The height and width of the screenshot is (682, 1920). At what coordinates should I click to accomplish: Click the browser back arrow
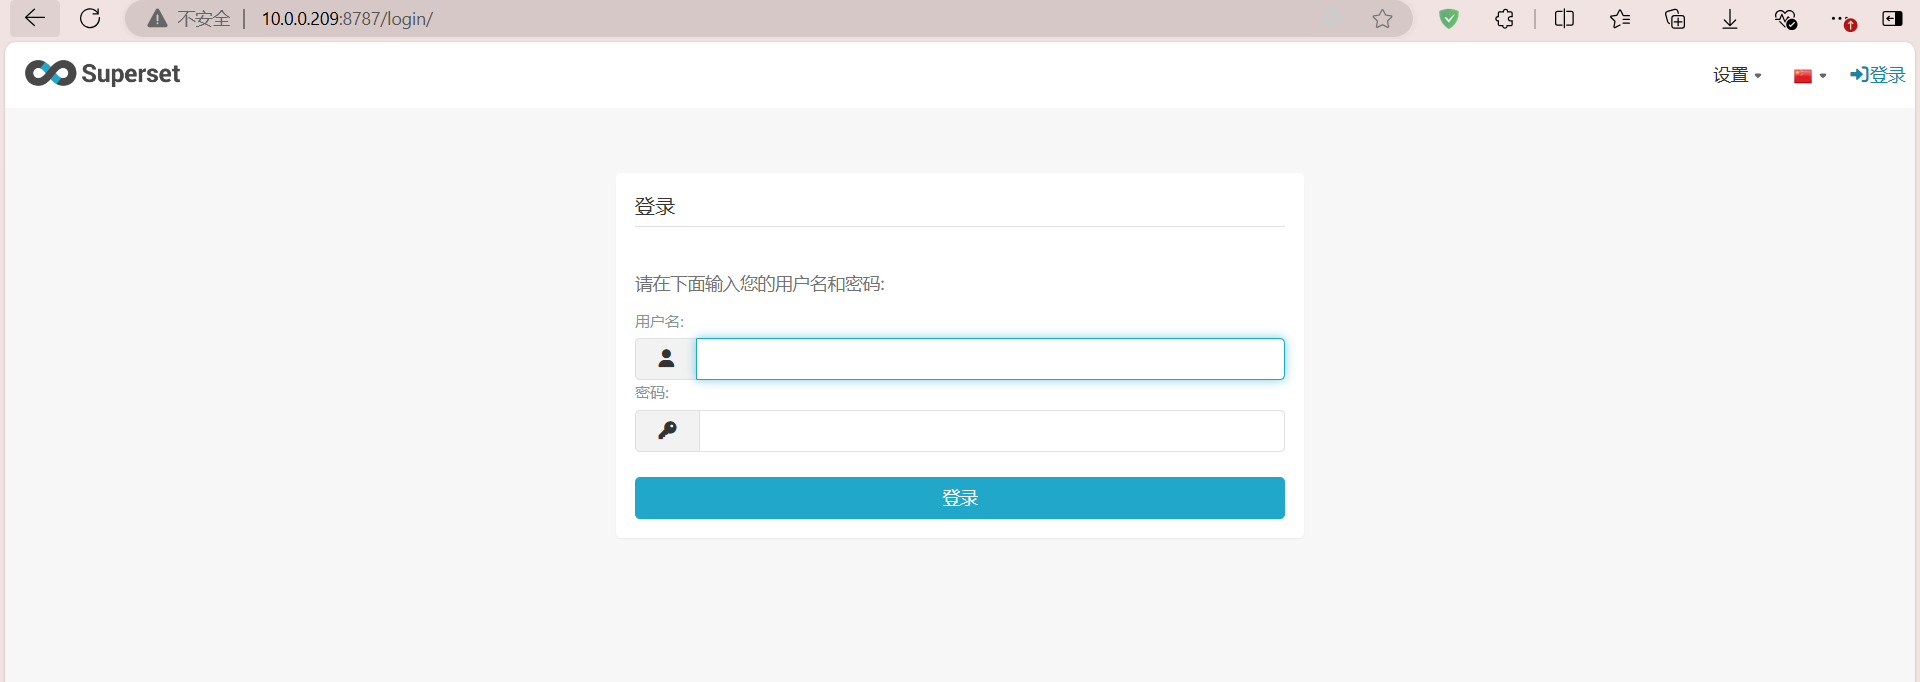click(x=35, y=18)
